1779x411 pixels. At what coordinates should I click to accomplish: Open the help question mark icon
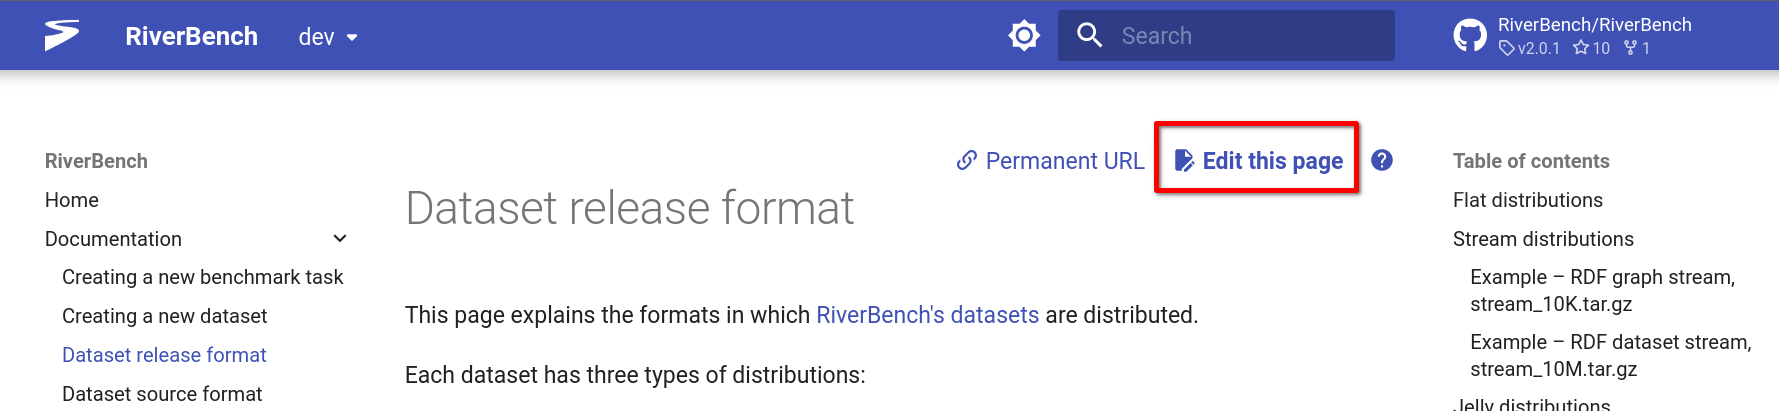coord(1382,160)
